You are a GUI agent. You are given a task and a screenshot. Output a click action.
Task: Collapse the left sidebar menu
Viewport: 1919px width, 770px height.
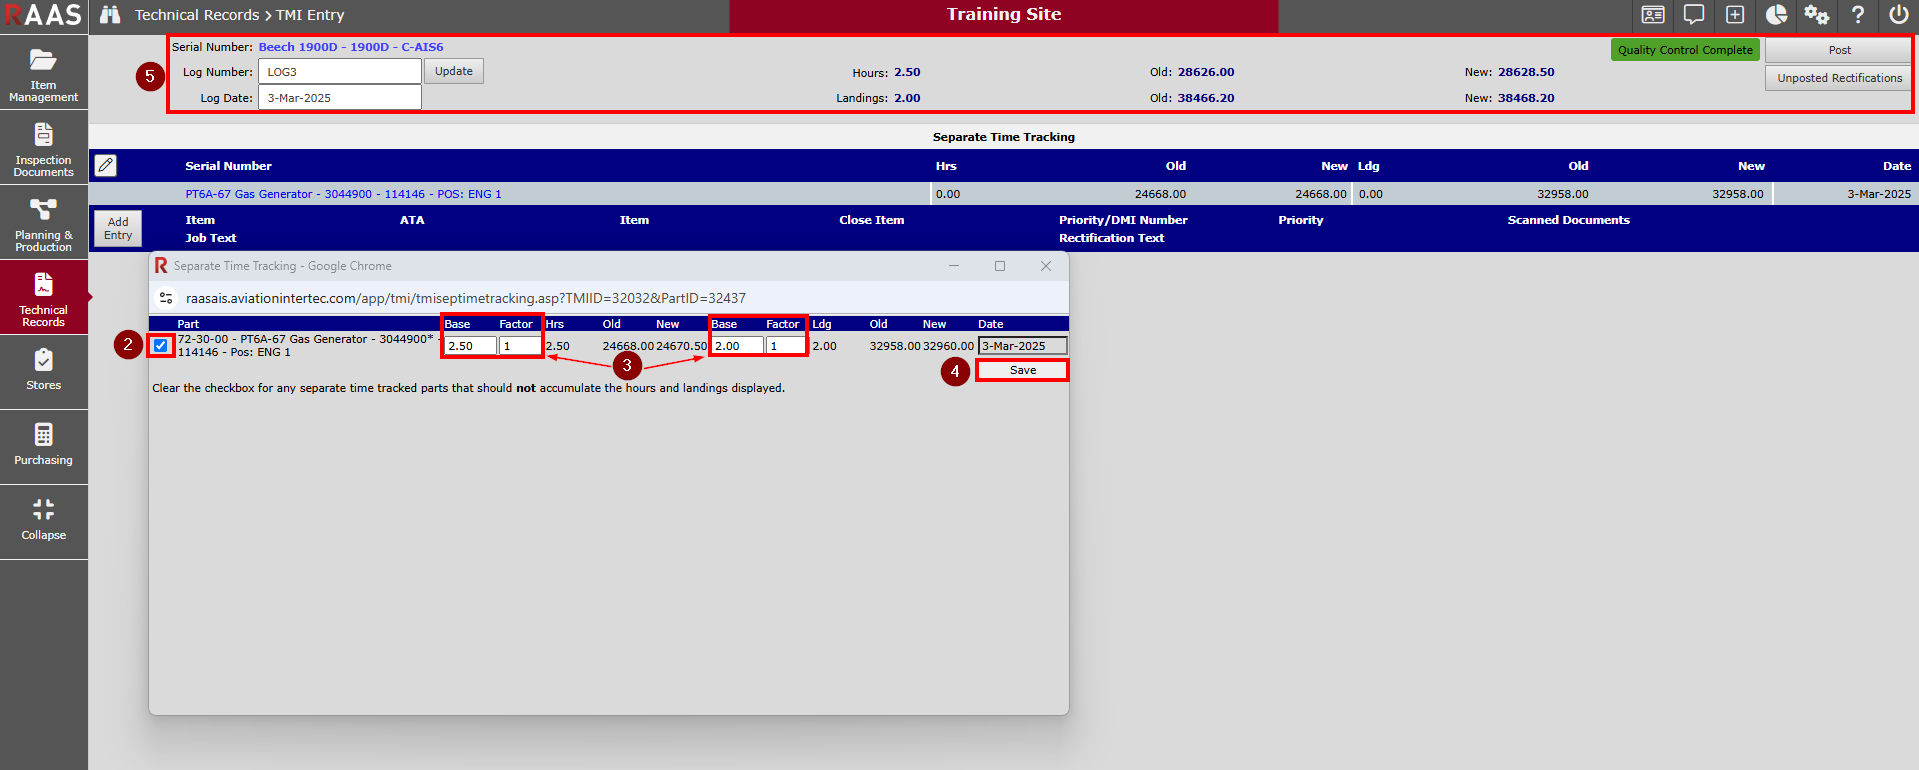(43, 520)
